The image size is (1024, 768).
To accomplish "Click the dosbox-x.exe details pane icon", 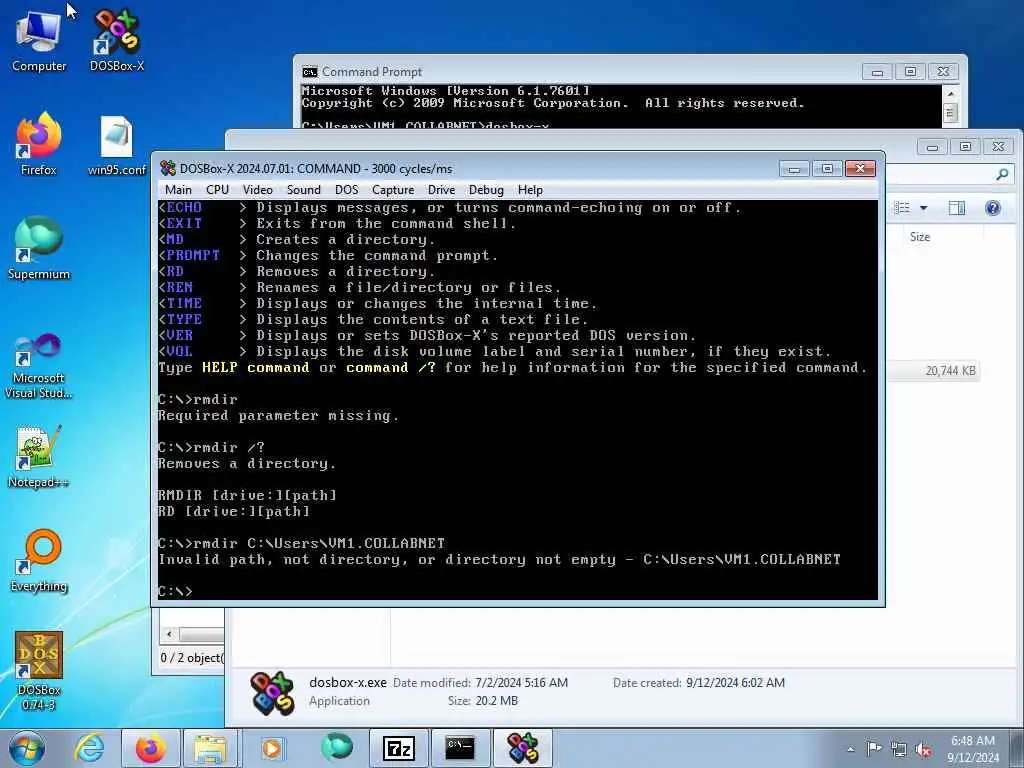I will click(x=272, y=692).
